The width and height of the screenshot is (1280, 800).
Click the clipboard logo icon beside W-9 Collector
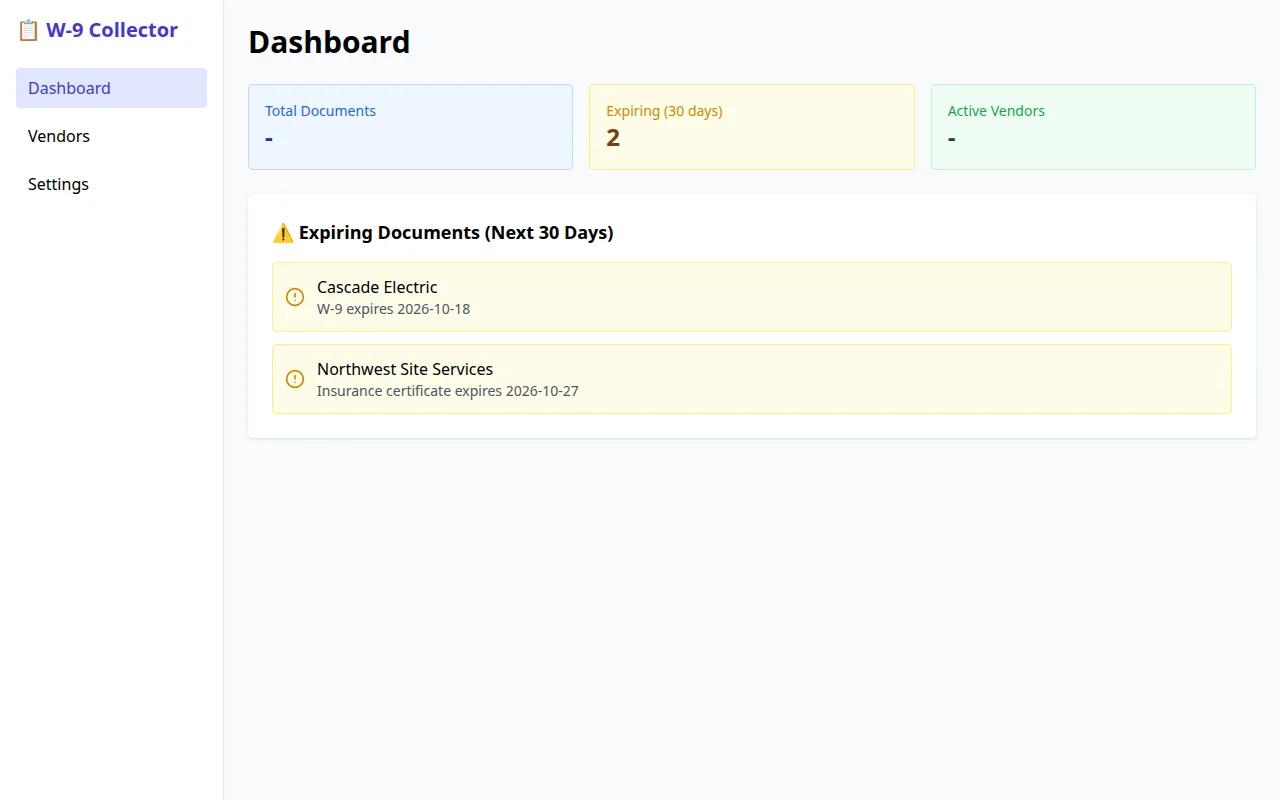tap(28, 30)
